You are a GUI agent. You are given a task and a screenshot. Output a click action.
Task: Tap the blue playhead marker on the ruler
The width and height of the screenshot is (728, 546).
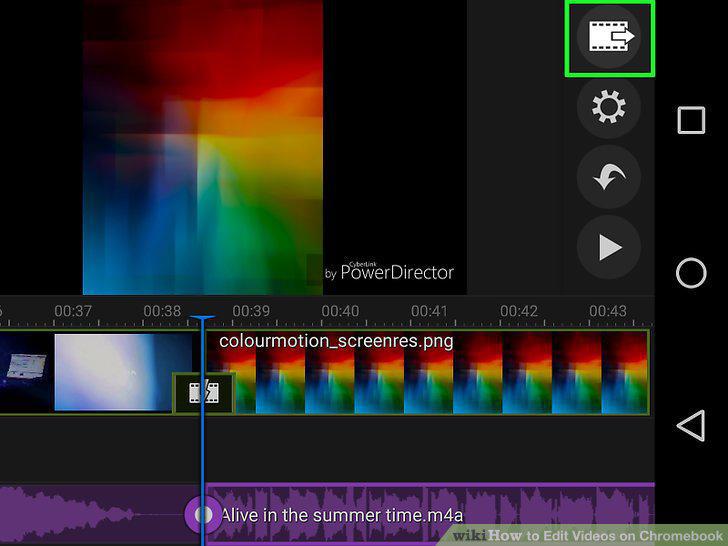click(202, 318)
